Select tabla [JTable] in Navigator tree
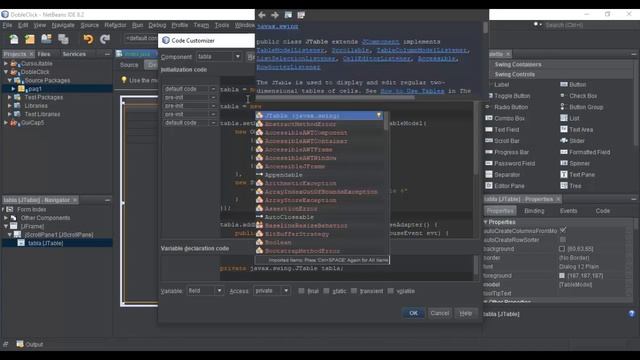The width and height of the screenshot is (640, 360). [x=45, y=243]
